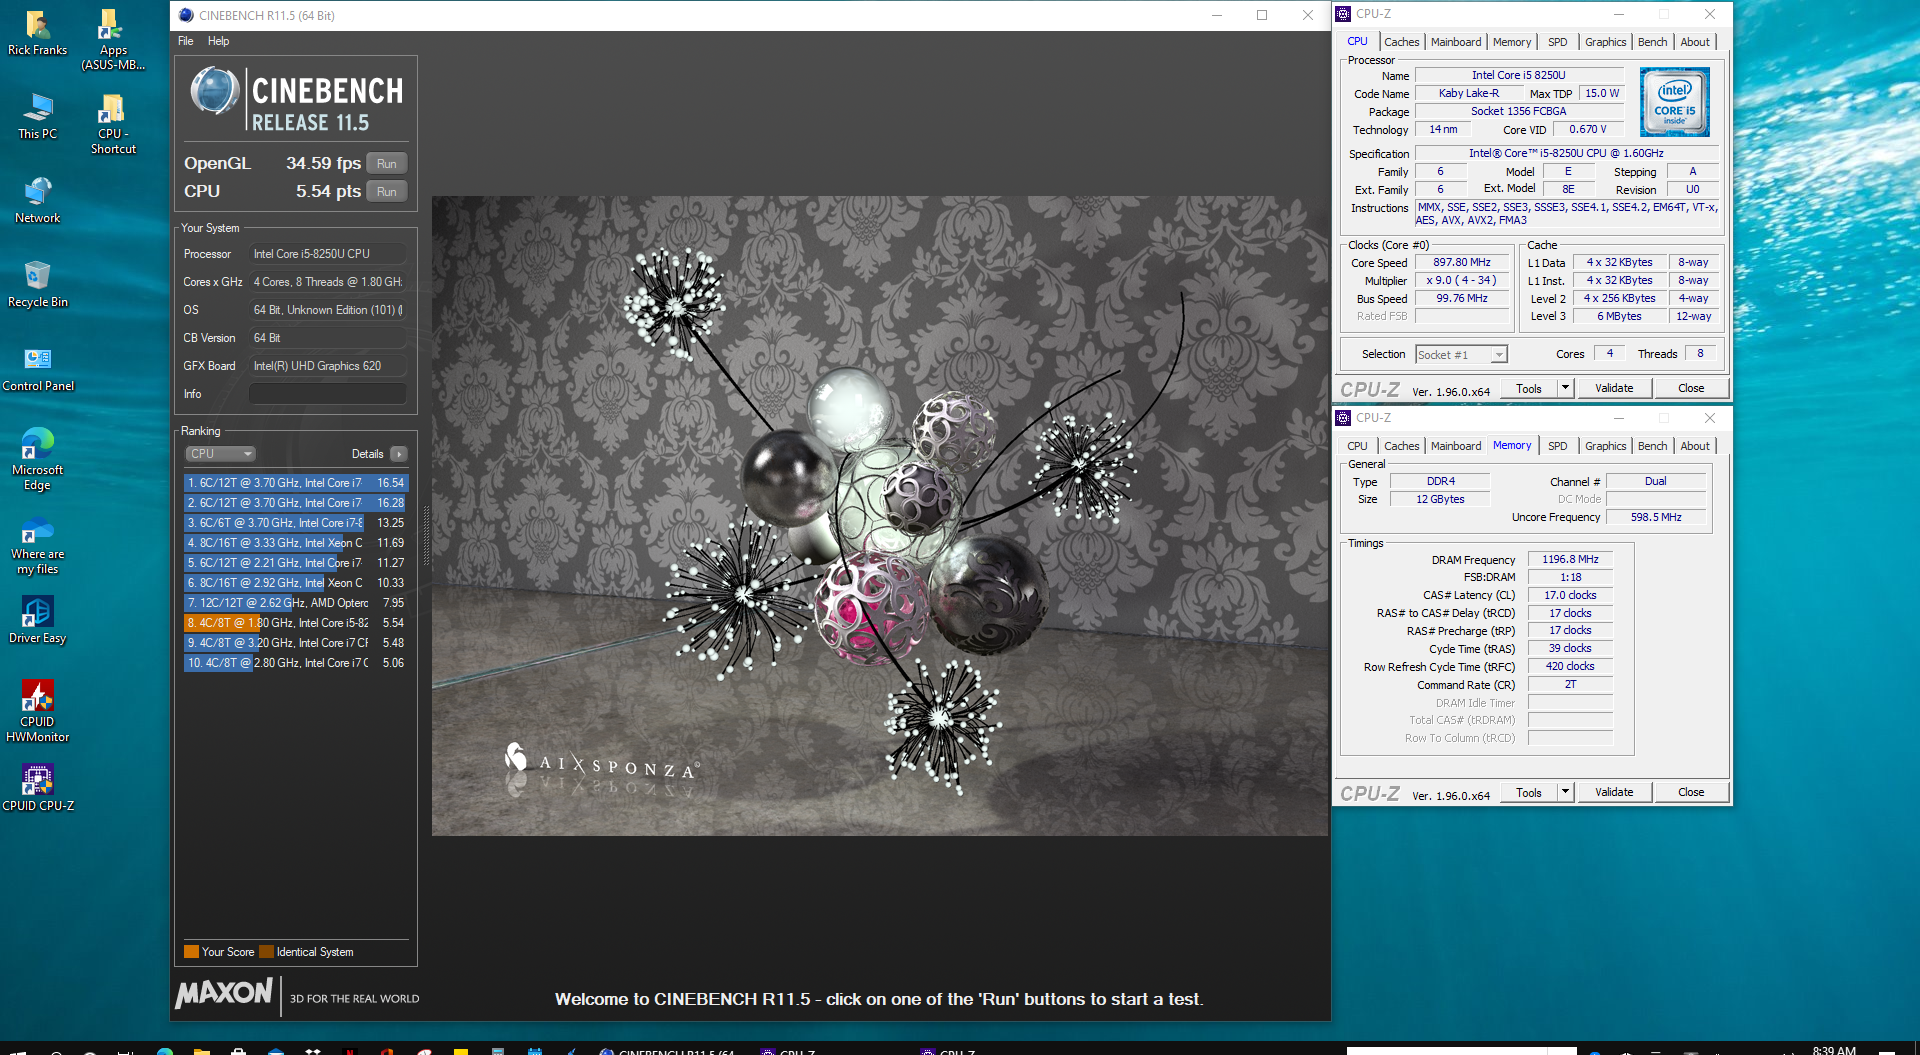
Task: Switch to Mainboard tab in lower CPU-Z
Action: 1456,446
